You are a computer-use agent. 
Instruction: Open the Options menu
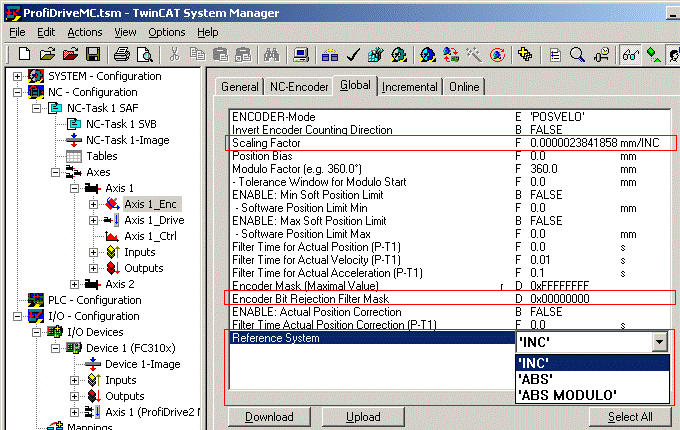click(x=167, y=33)
